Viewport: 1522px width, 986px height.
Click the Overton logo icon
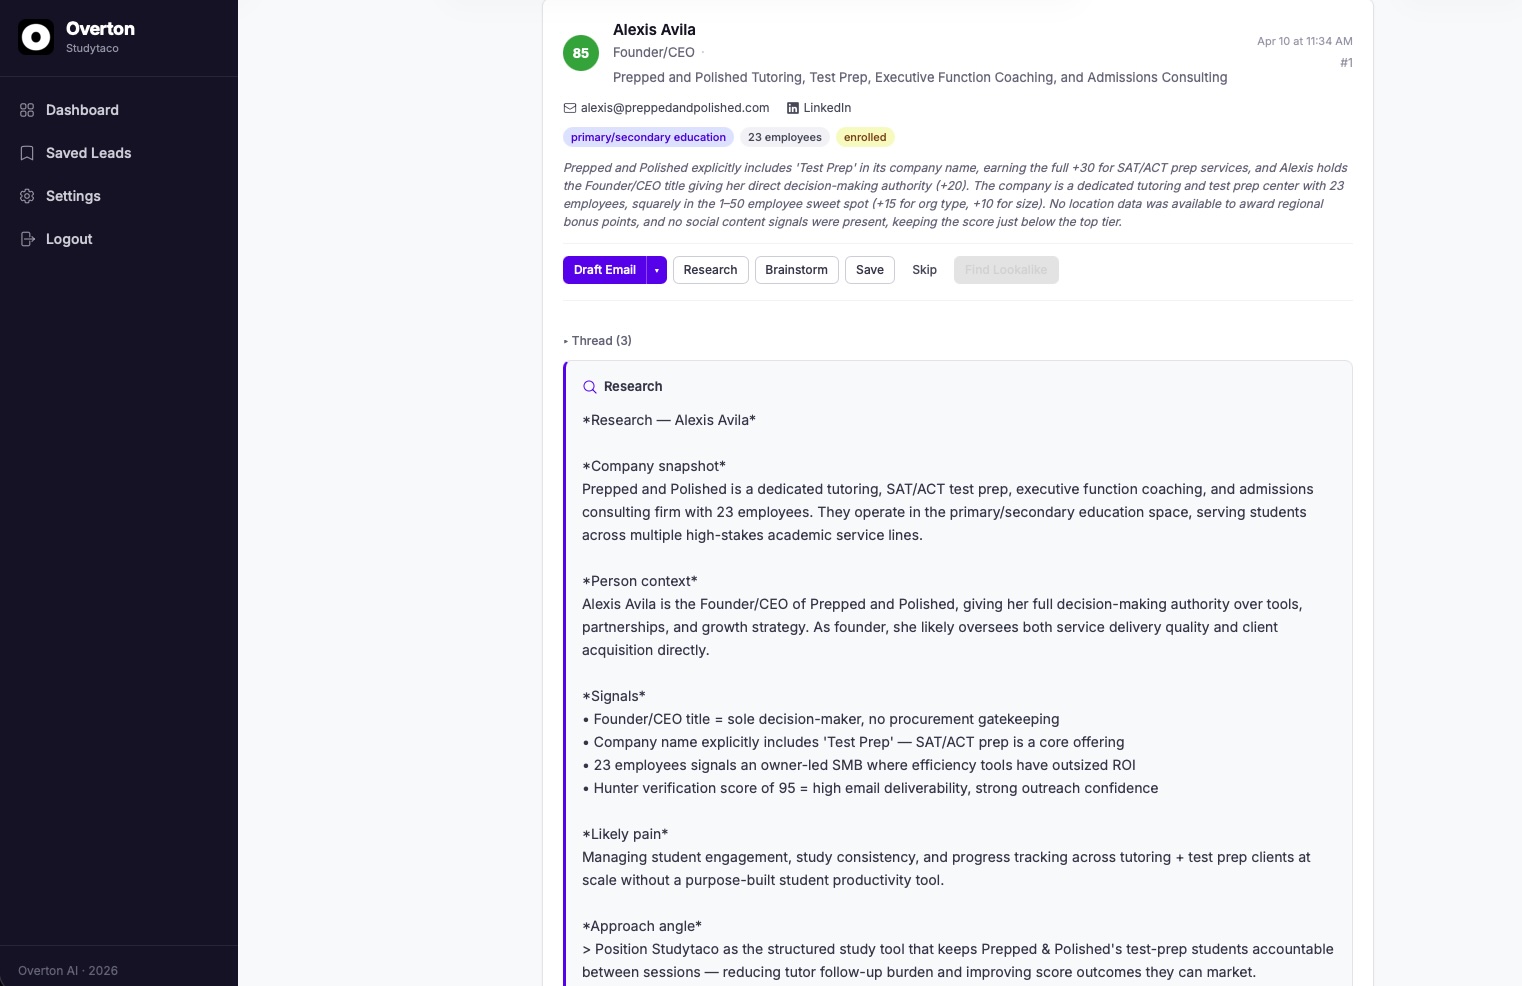36,38
